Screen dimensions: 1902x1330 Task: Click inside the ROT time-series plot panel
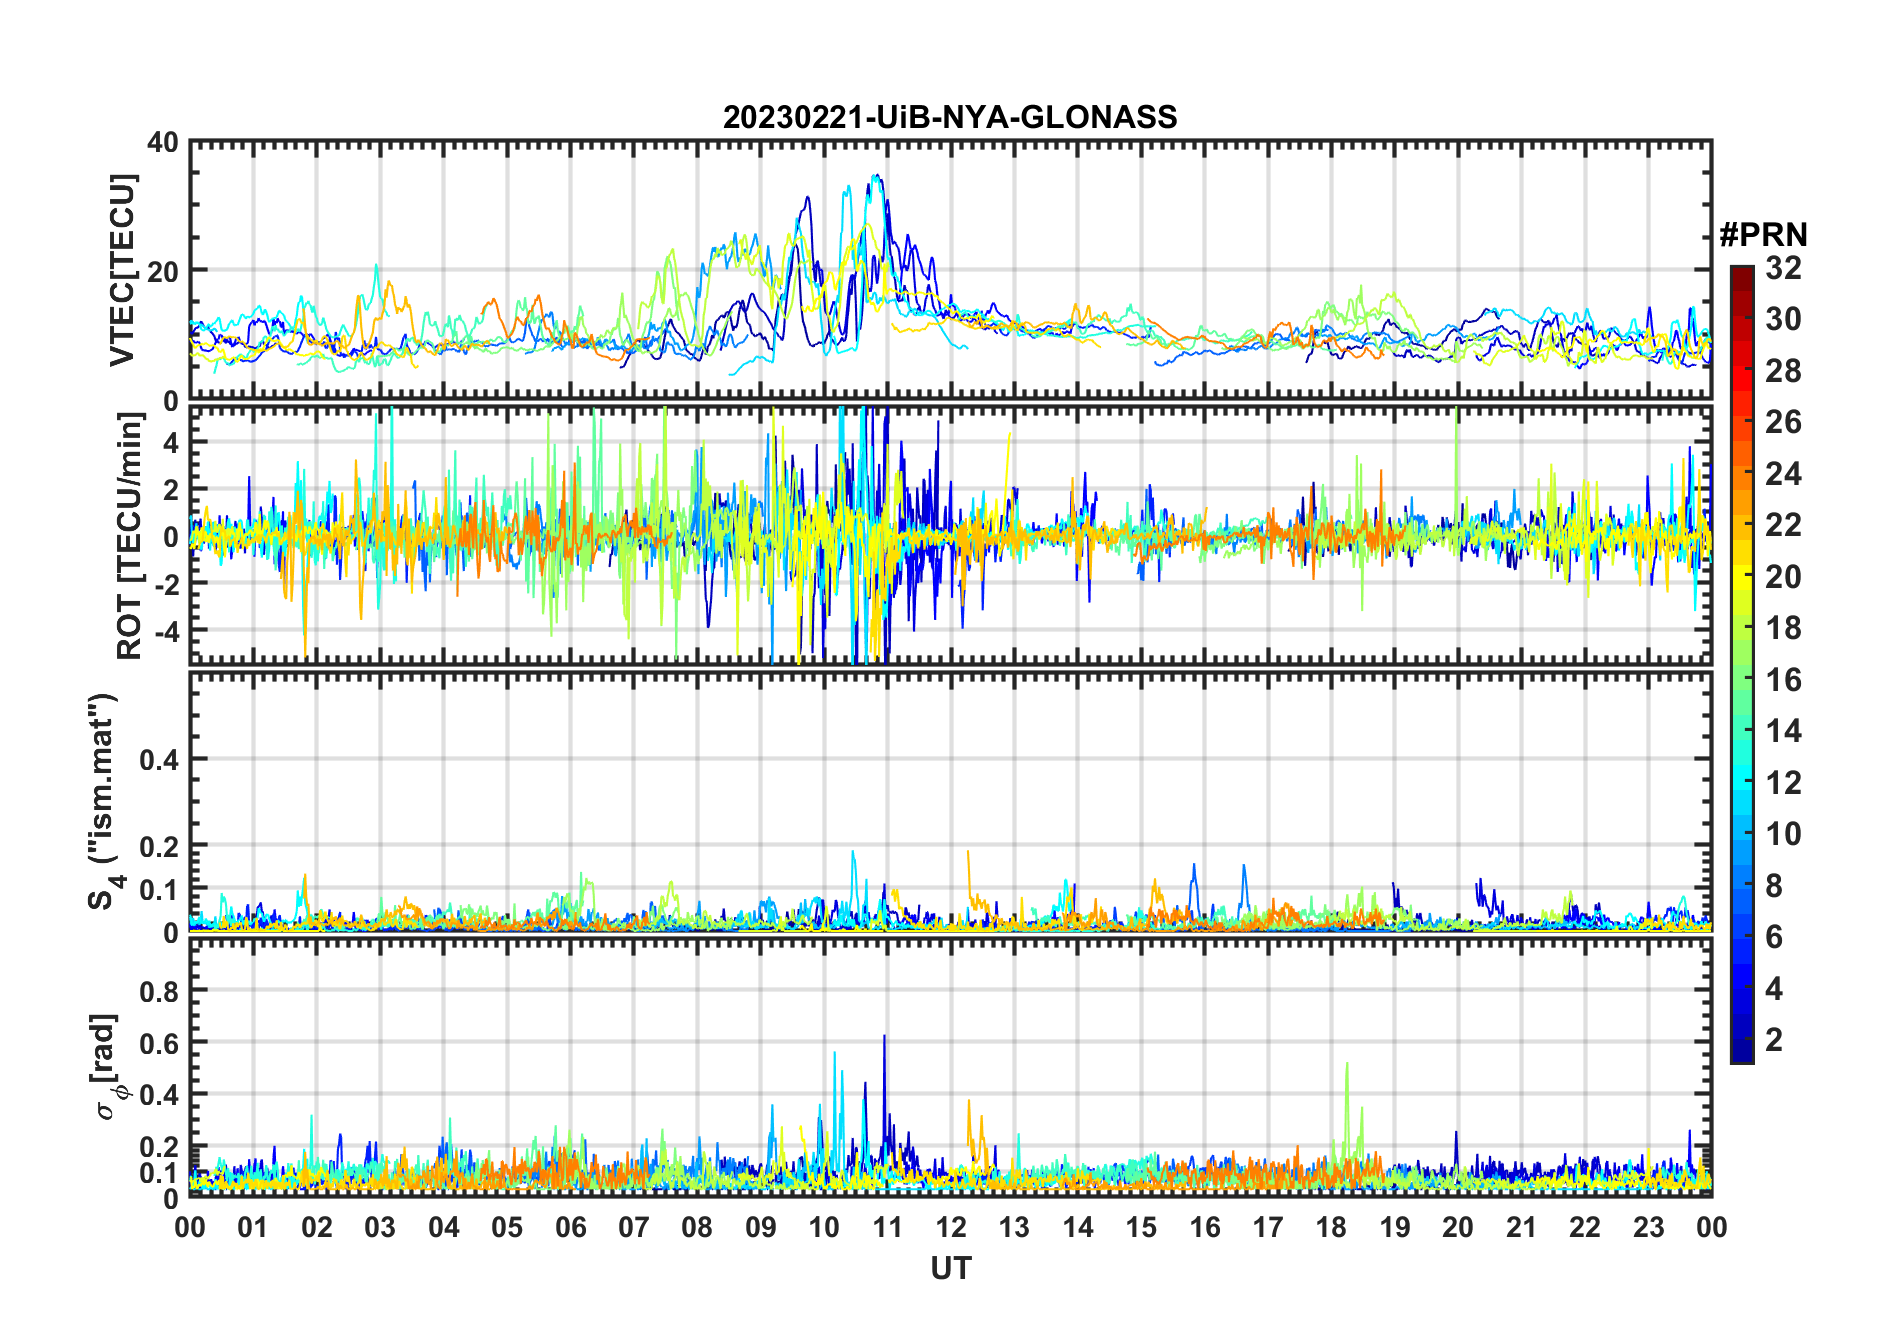951,535
